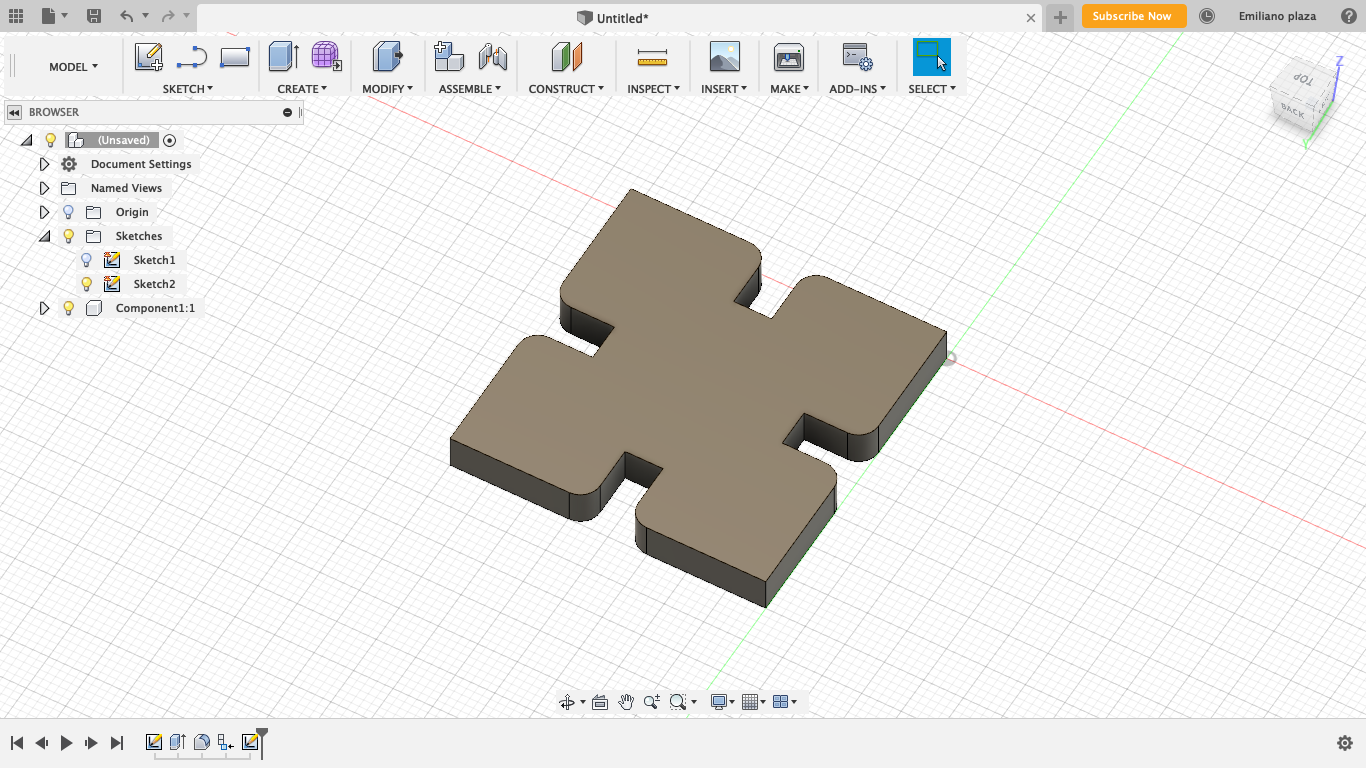Open the CONSTRUCT menu

pos(566,89)
